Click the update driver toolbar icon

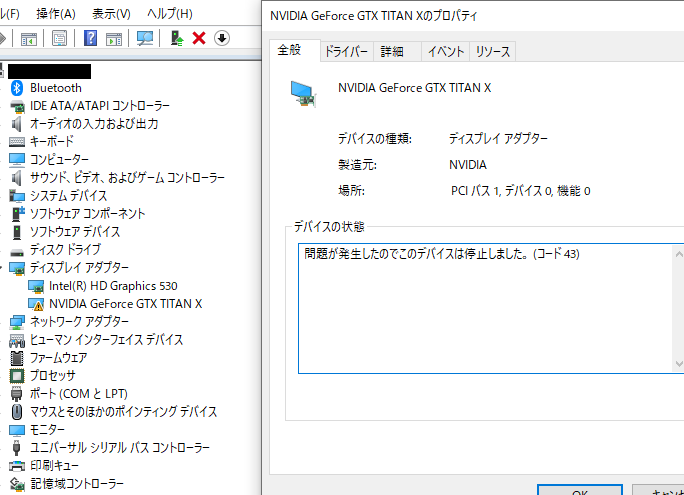pyautogui.click(x=177, y=38)
